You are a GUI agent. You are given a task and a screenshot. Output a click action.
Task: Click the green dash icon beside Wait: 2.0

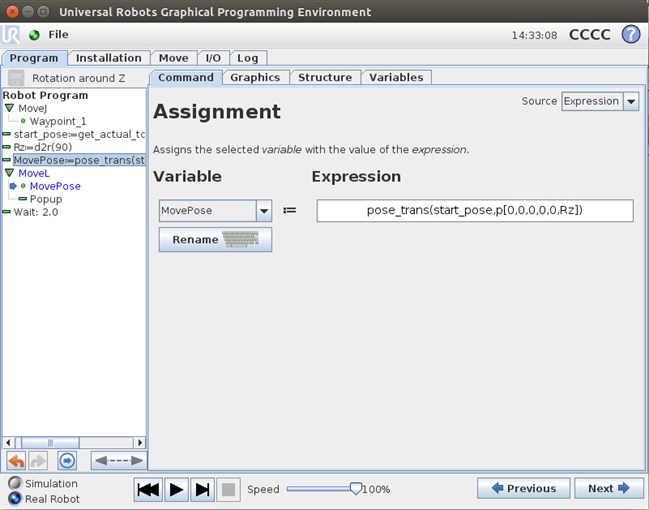[x=6, y=212]
